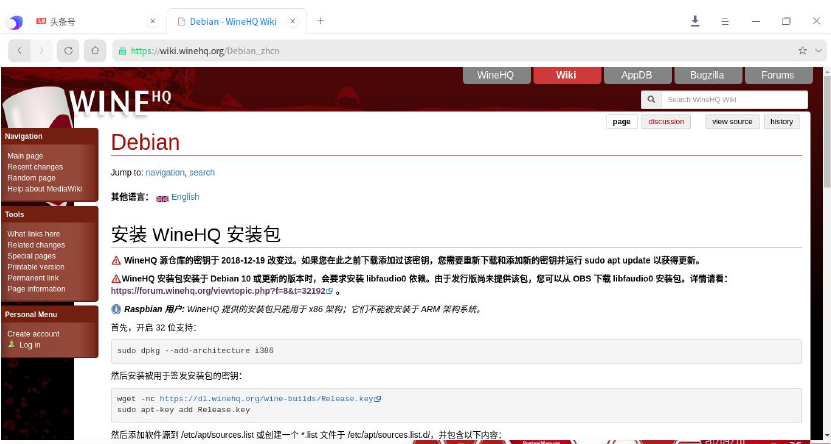831x444 pixels.
Task: Open the WineHQ navigation tab
Action: (x=496, y=75)
